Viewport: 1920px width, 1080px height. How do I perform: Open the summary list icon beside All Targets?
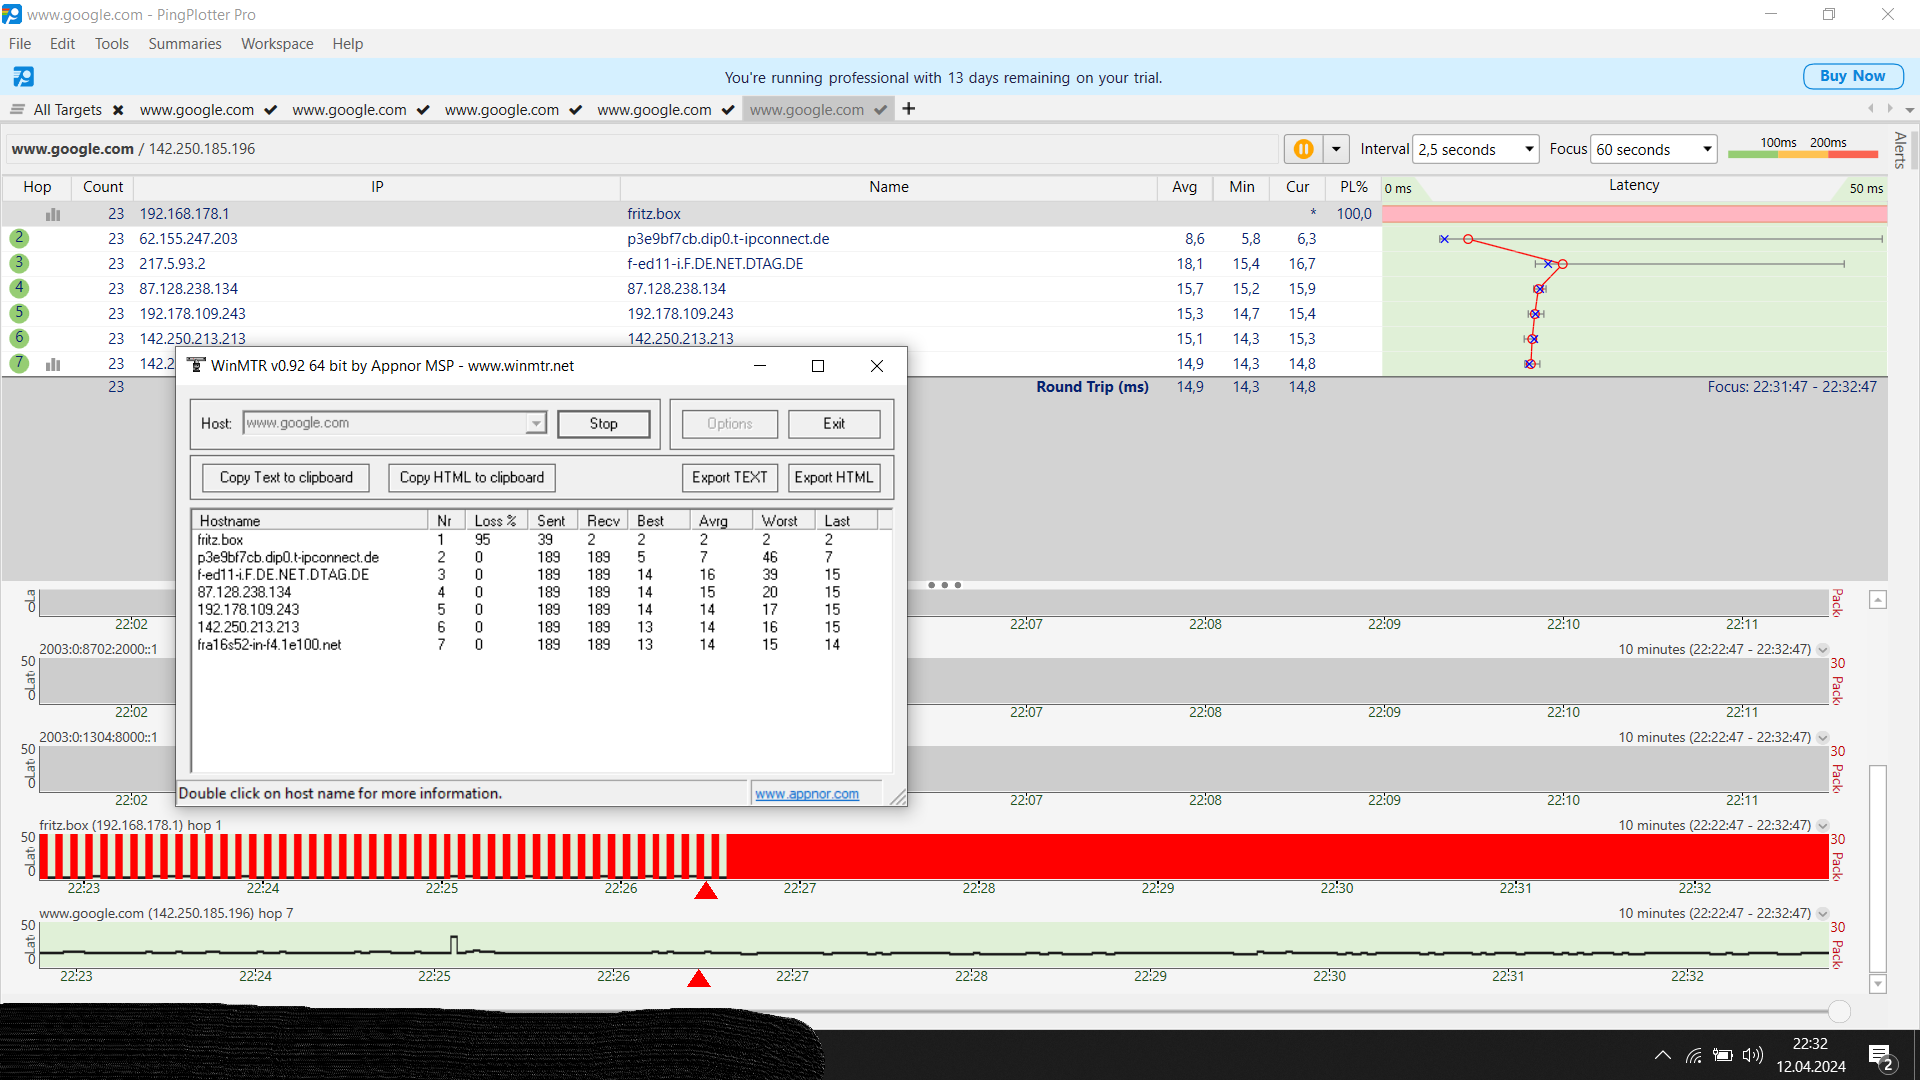click(x=17, y=109)
